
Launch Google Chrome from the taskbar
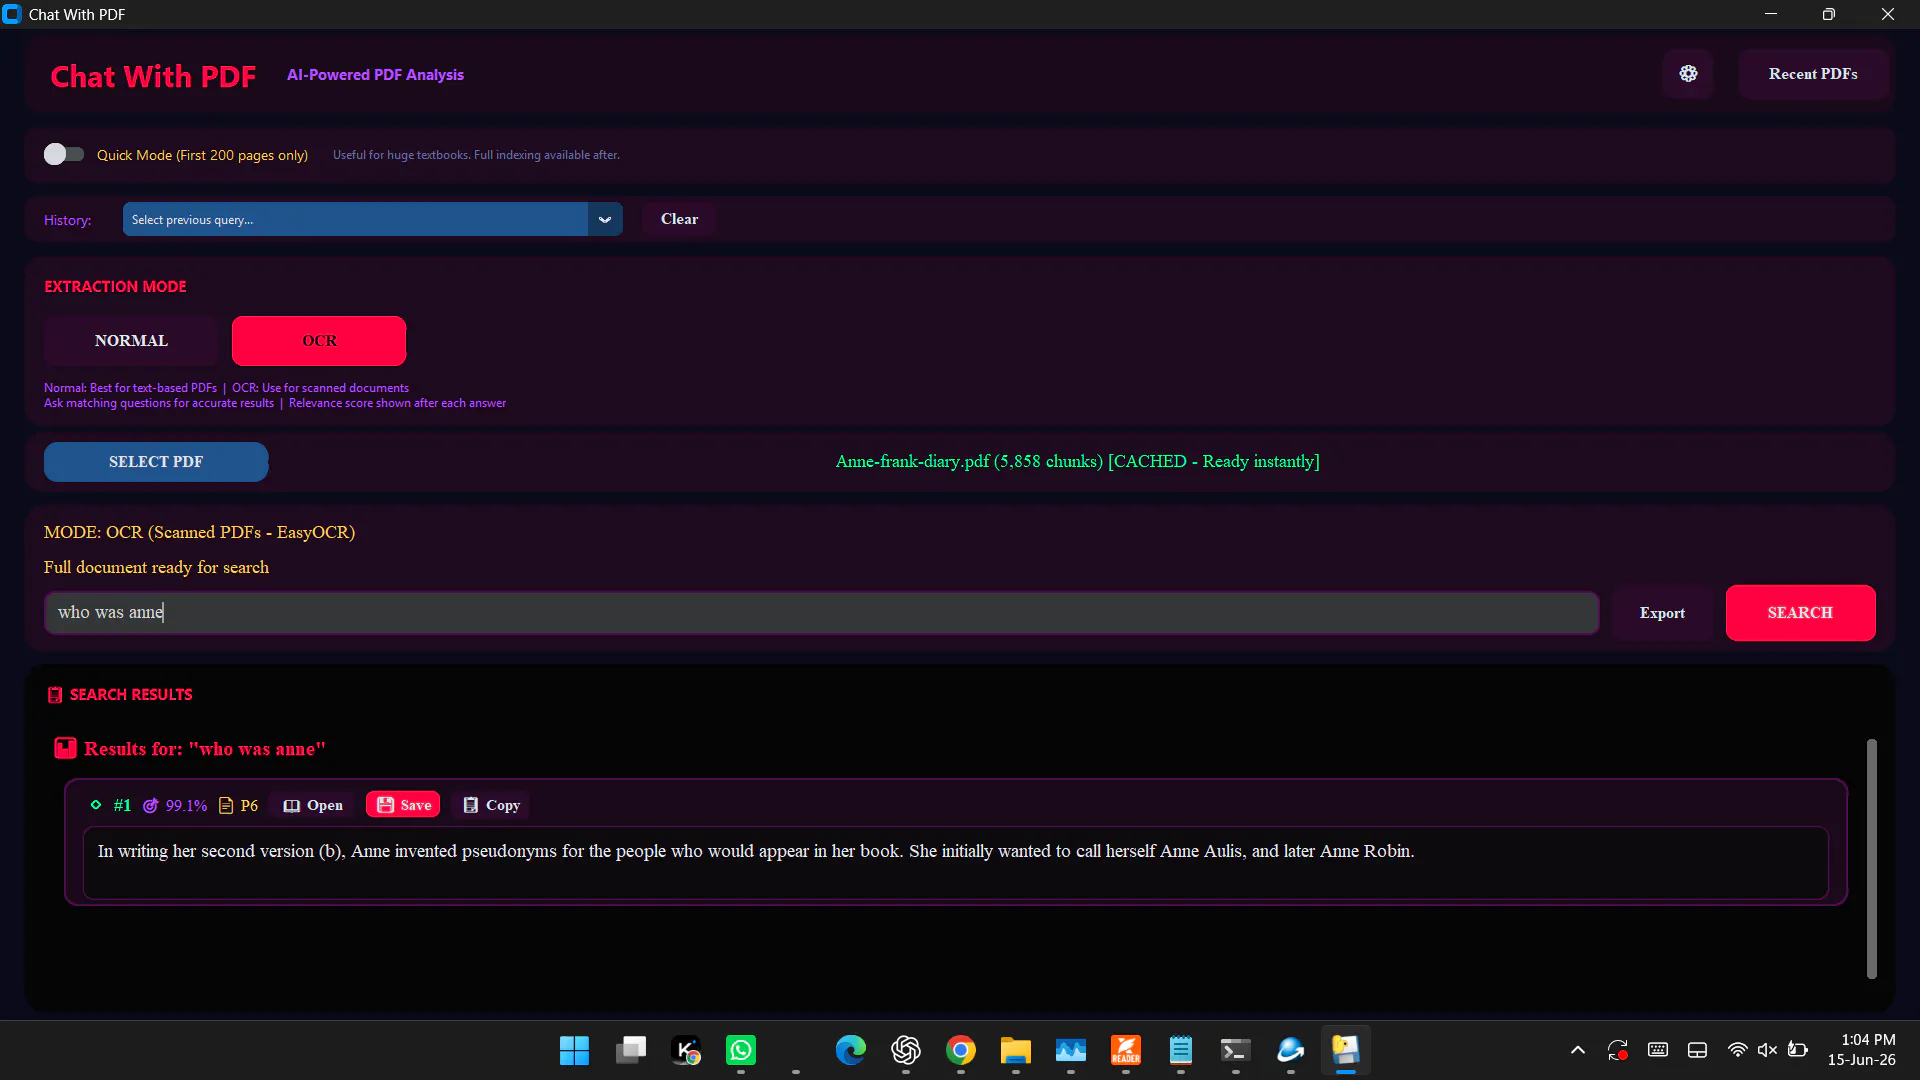[961, 1051]
